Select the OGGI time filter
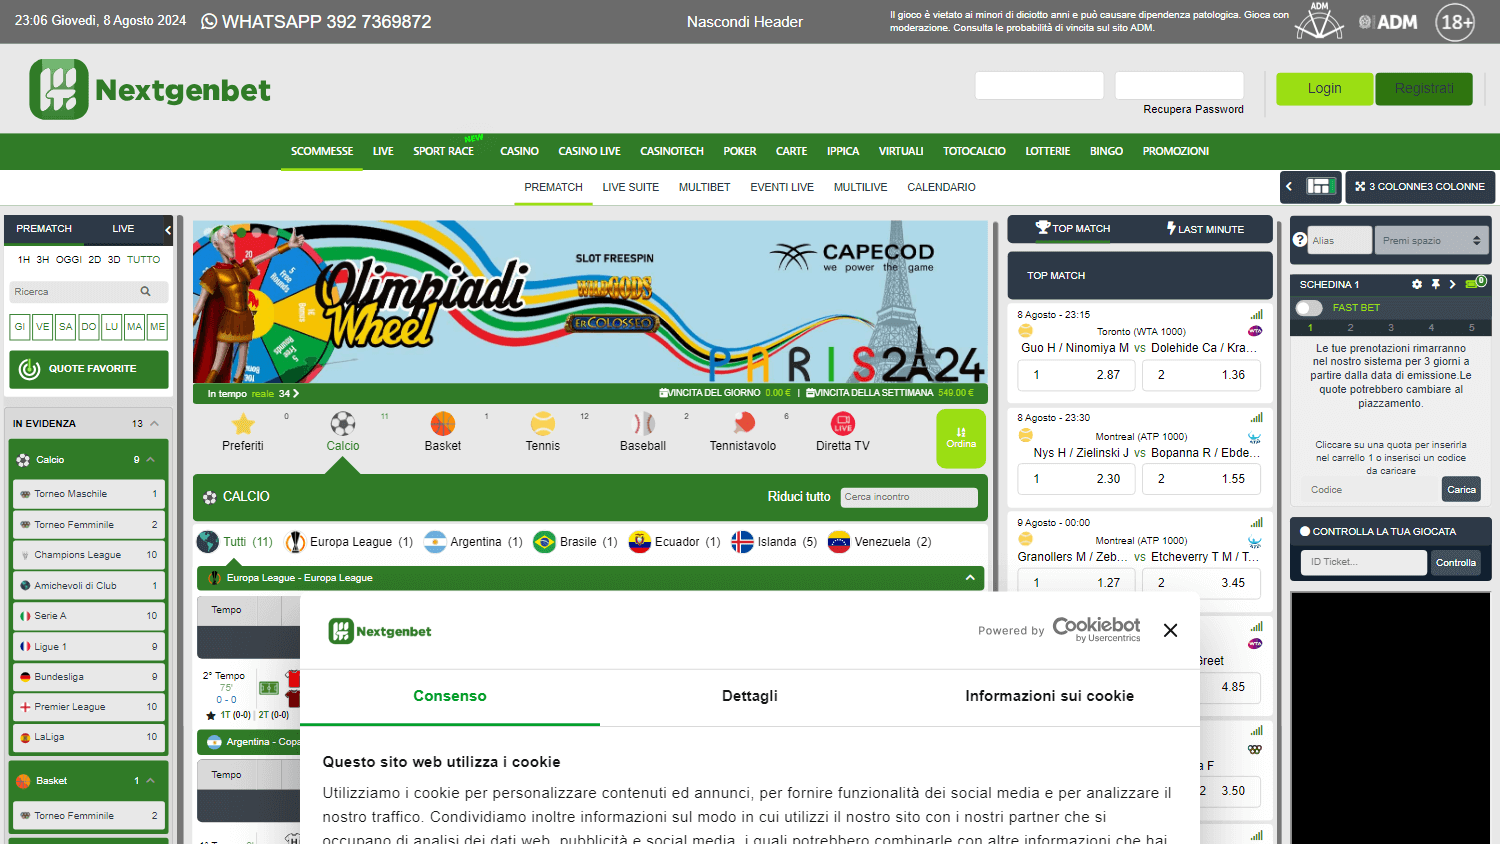Viewport: 1500px width, 844px height. tap(69, 259)
